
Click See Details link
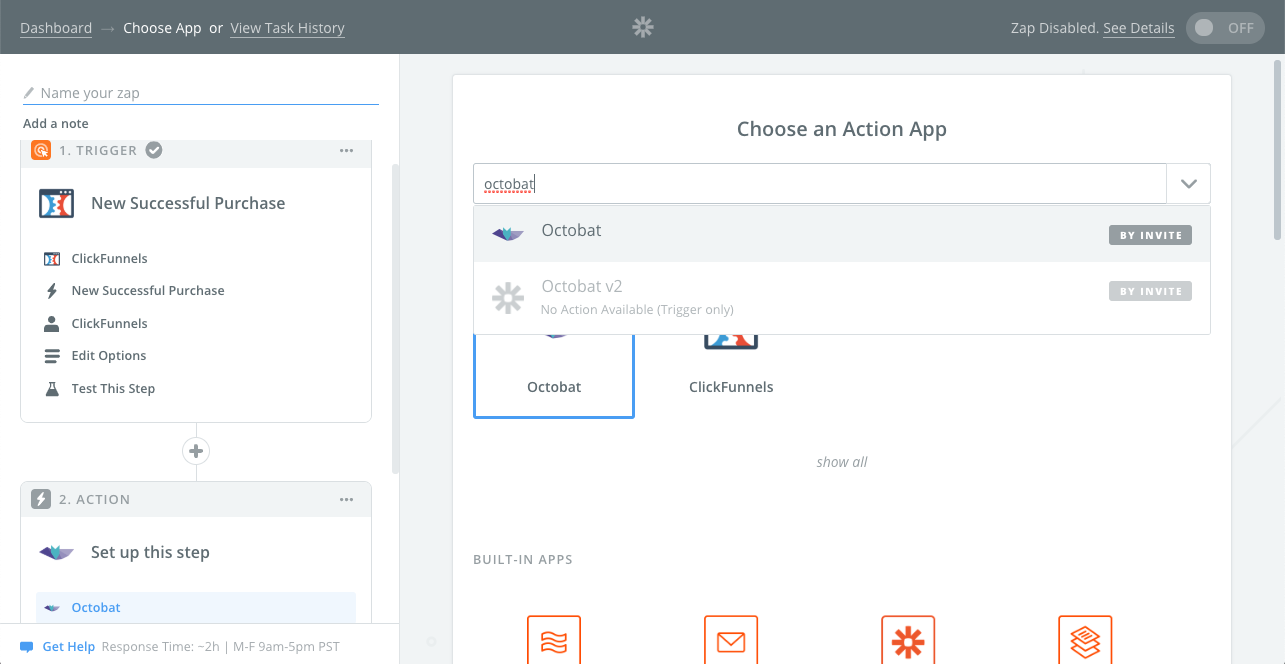[x=1138, y=28]
